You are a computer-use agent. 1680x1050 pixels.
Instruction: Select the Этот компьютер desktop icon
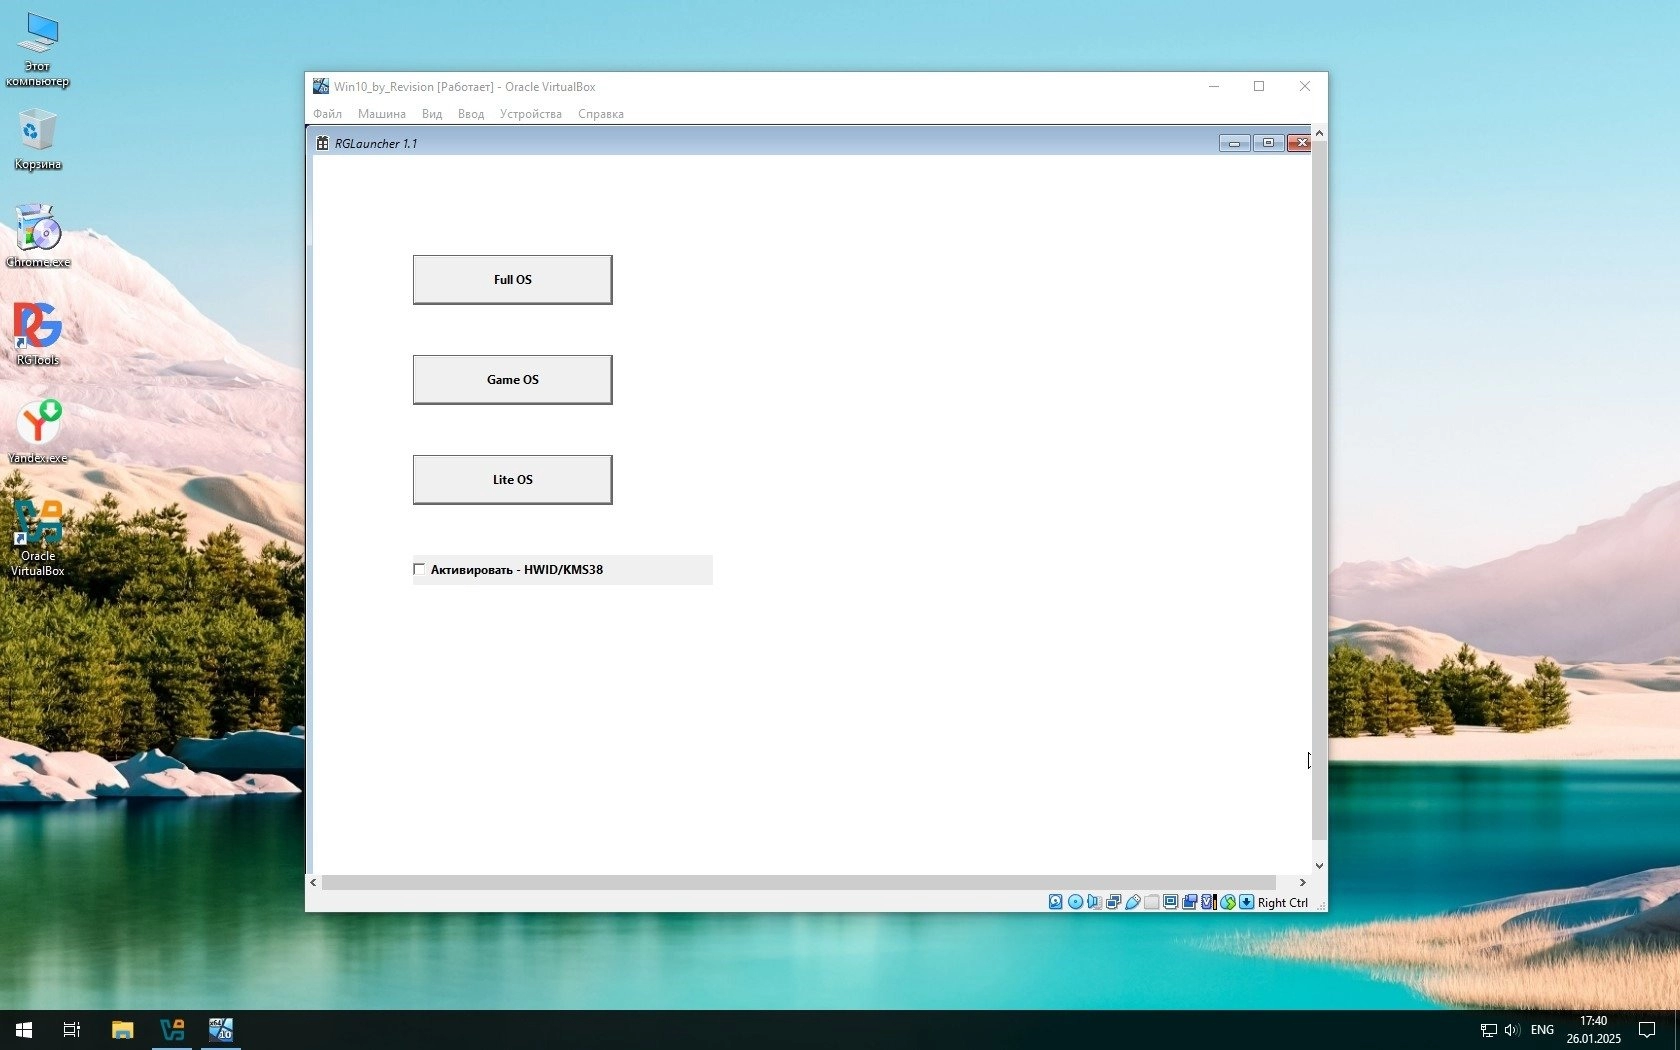point(38,50)
